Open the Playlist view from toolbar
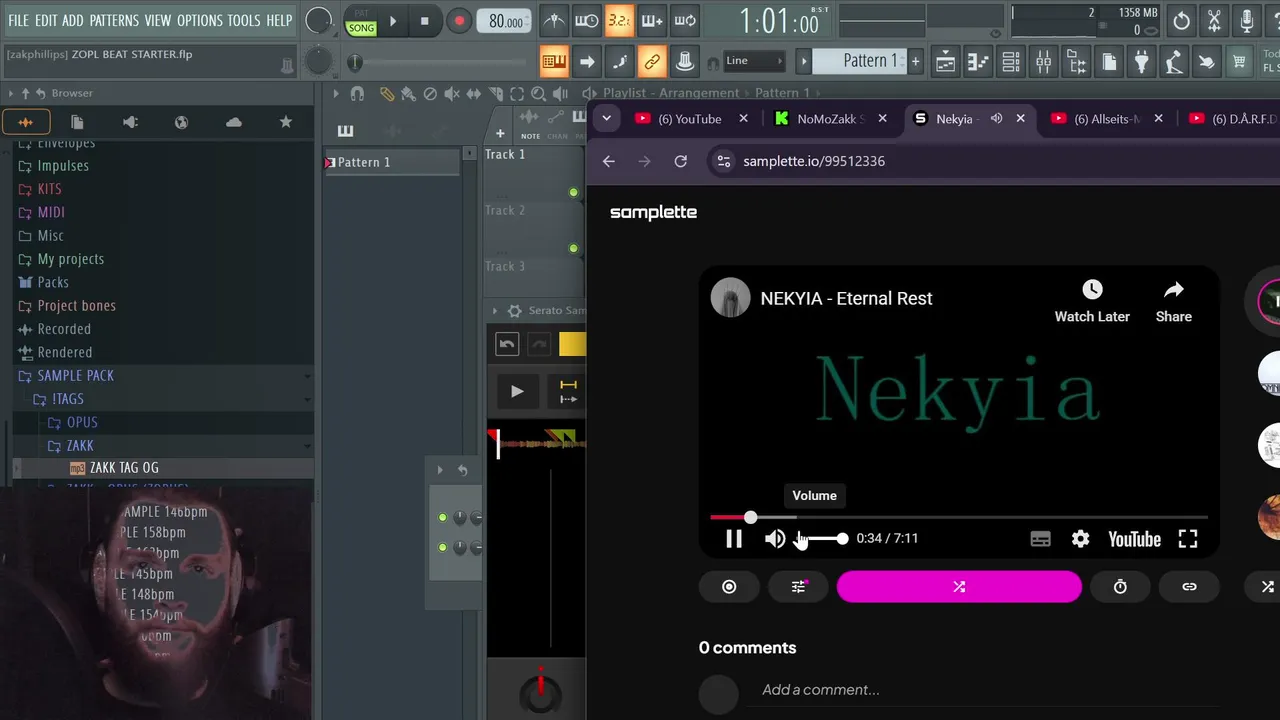This screenshot has height=720, width=1280. click(x=945, y=62)
